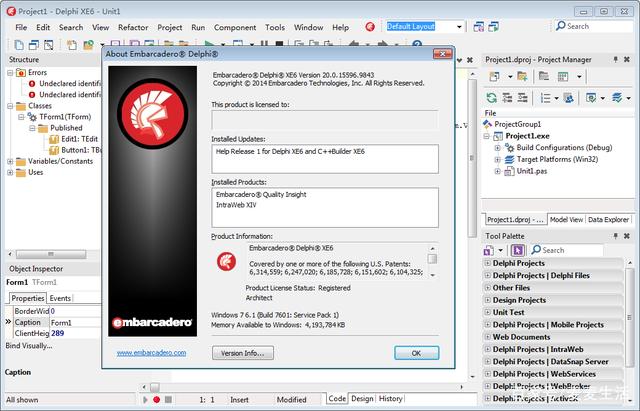Image resolution: width=640 pixels, height=411 pixels.
Task: Click the Project Manager Activate icon
Action: (x=494, y=76)
